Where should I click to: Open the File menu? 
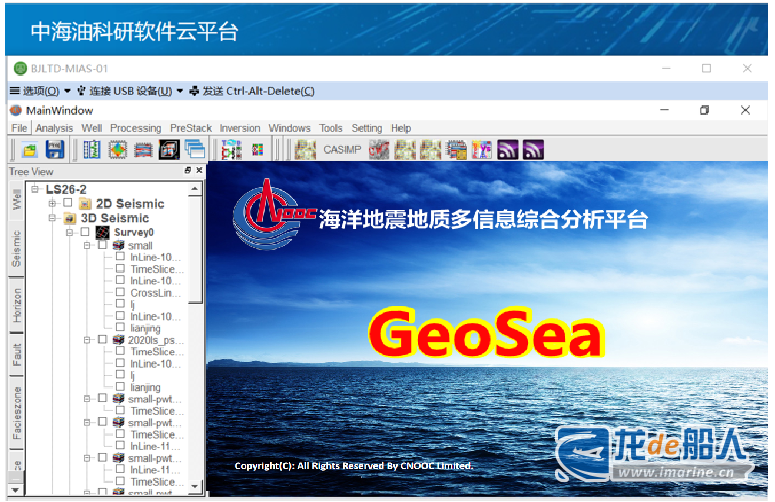pyautogui.click(x=19, y=128)
